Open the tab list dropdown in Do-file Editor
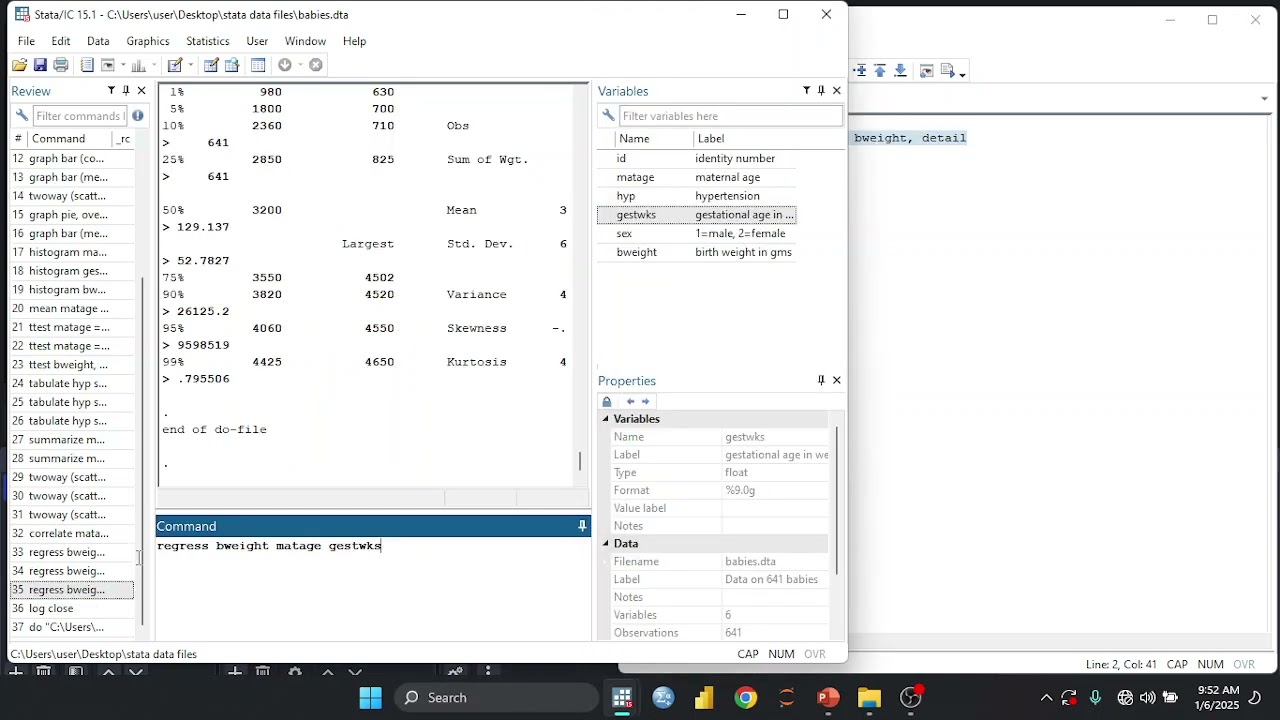 (x=1265, y=99)
